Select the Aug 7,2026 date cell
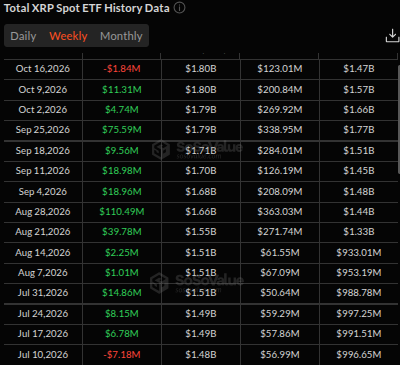Image resolution: width=400 pixels, height=365 pixels. coord(43,273)
